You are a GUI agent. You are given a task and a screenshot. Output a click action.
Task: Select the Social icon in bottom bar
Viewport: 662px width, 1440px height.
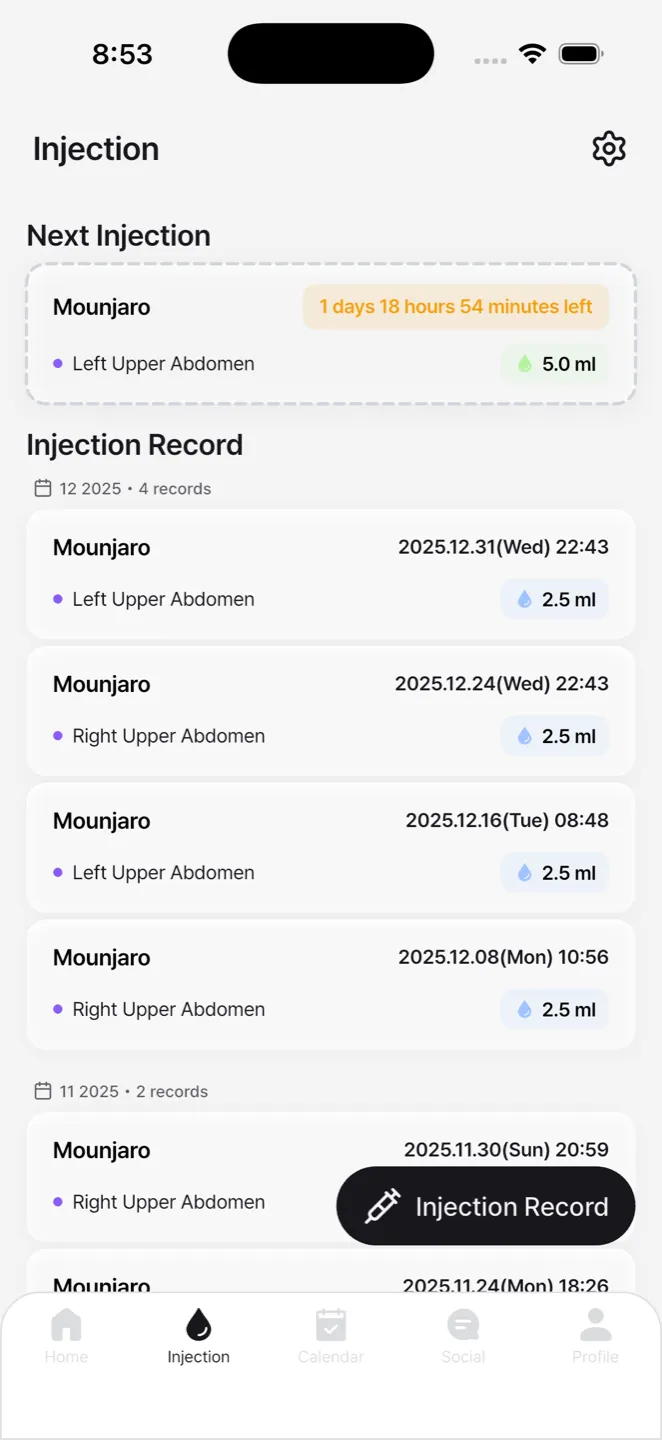click(x=463, y=1325)
